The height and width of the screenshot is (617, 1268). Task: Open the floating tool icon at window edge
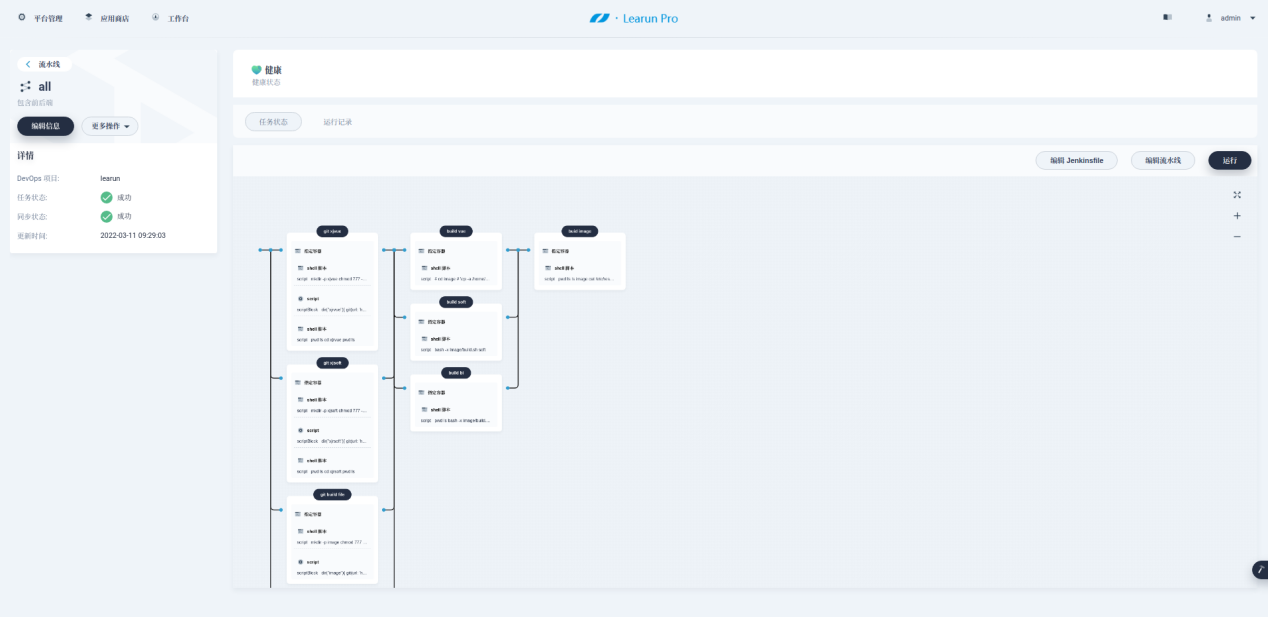(x=1260, y=570)
